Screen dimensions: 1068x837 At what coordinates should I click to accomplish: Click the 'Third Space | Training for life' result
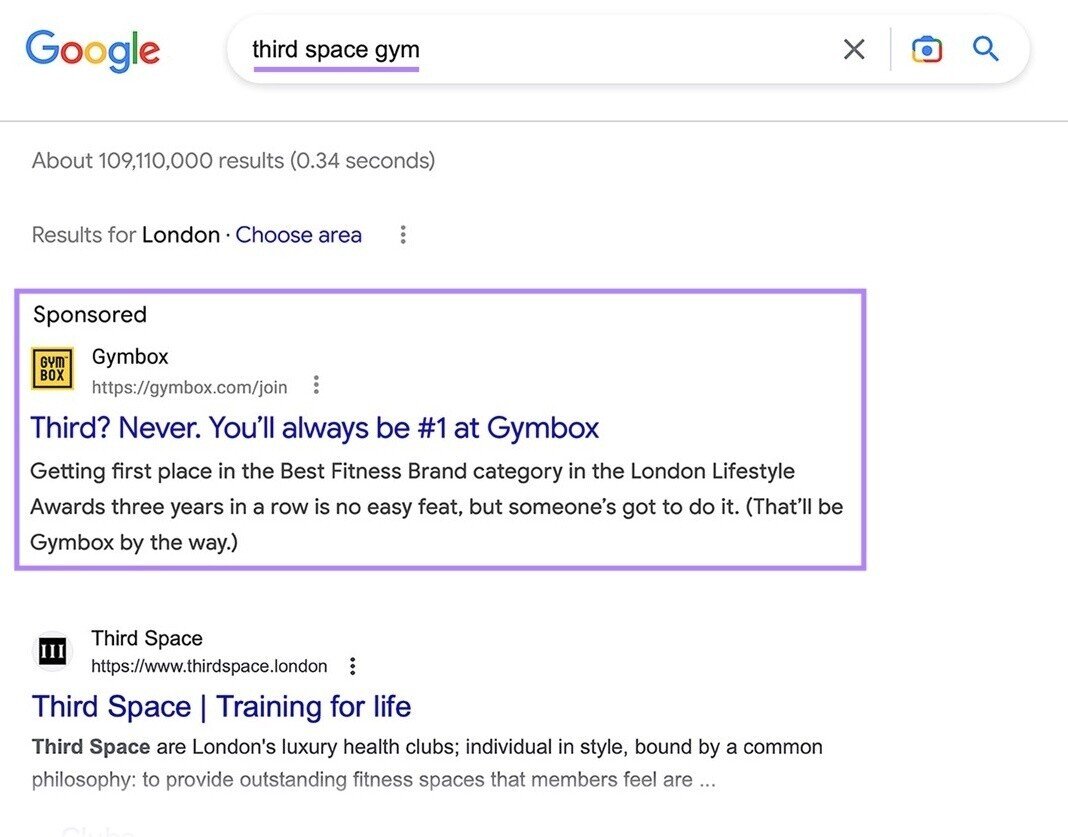pos(221,706)
